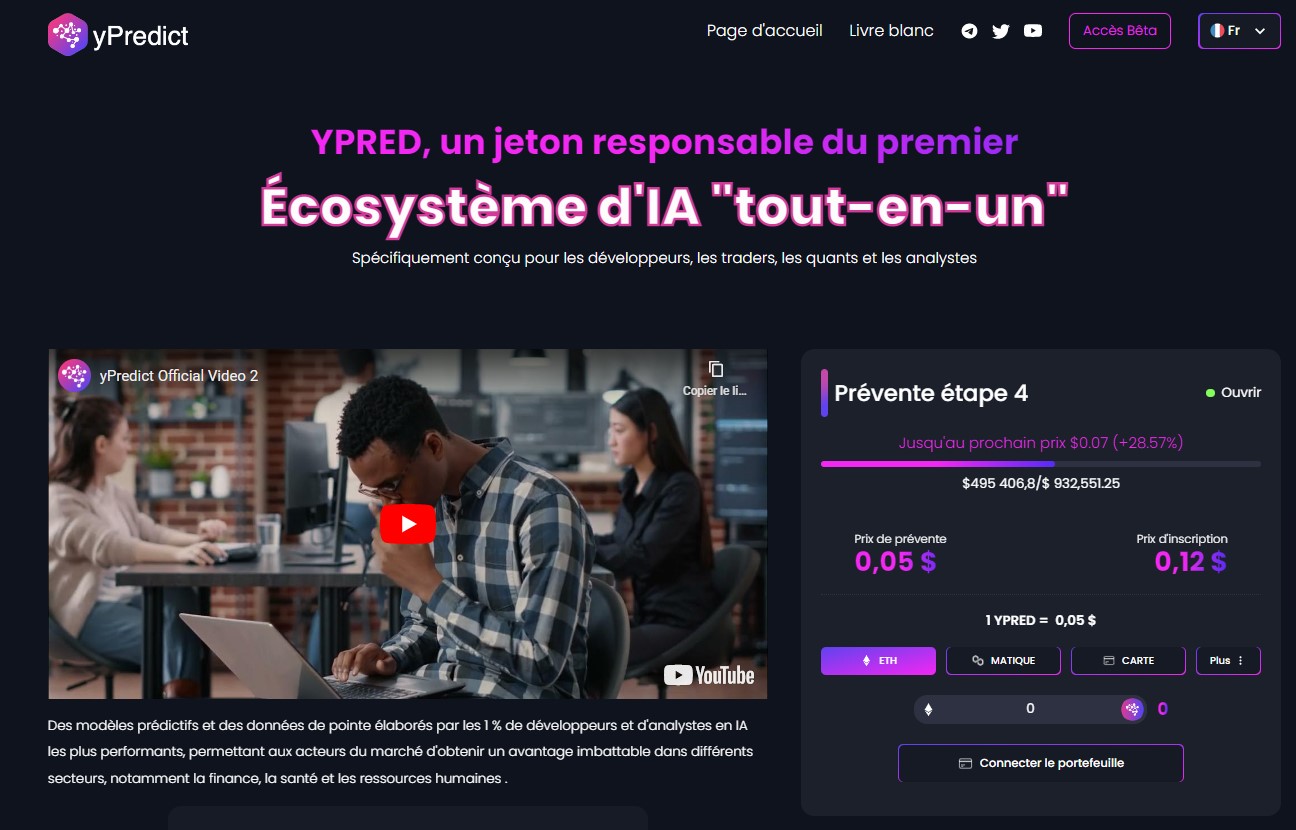Click the yPredict channel avatar in the video
The image size is (1296, 830).
(x=74, y=375)
